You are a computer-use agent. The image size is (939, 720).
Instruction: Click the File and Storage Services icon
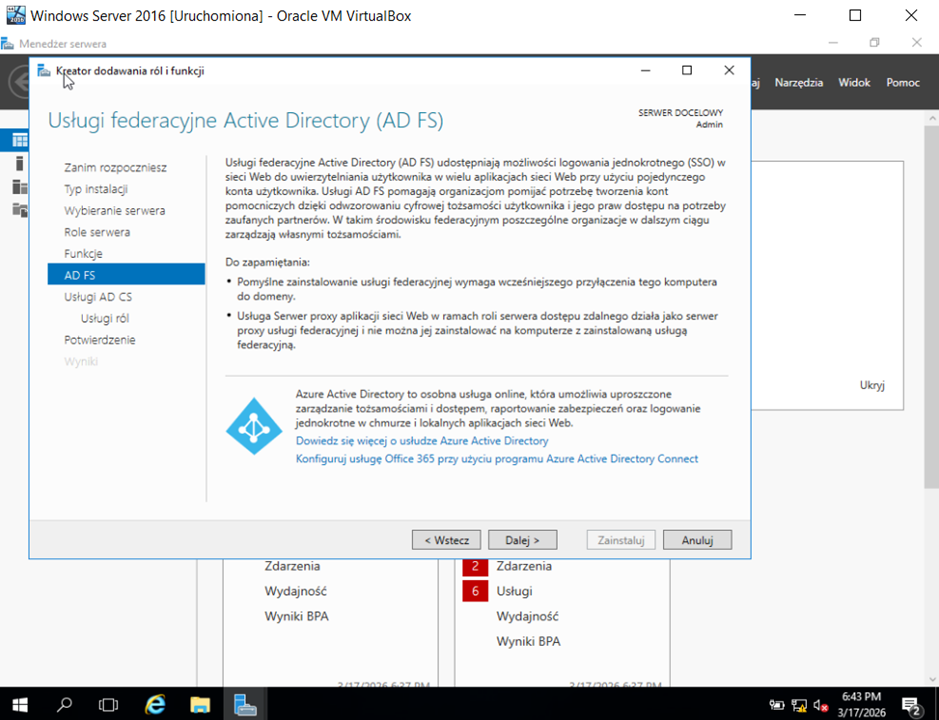click(19, 209)
